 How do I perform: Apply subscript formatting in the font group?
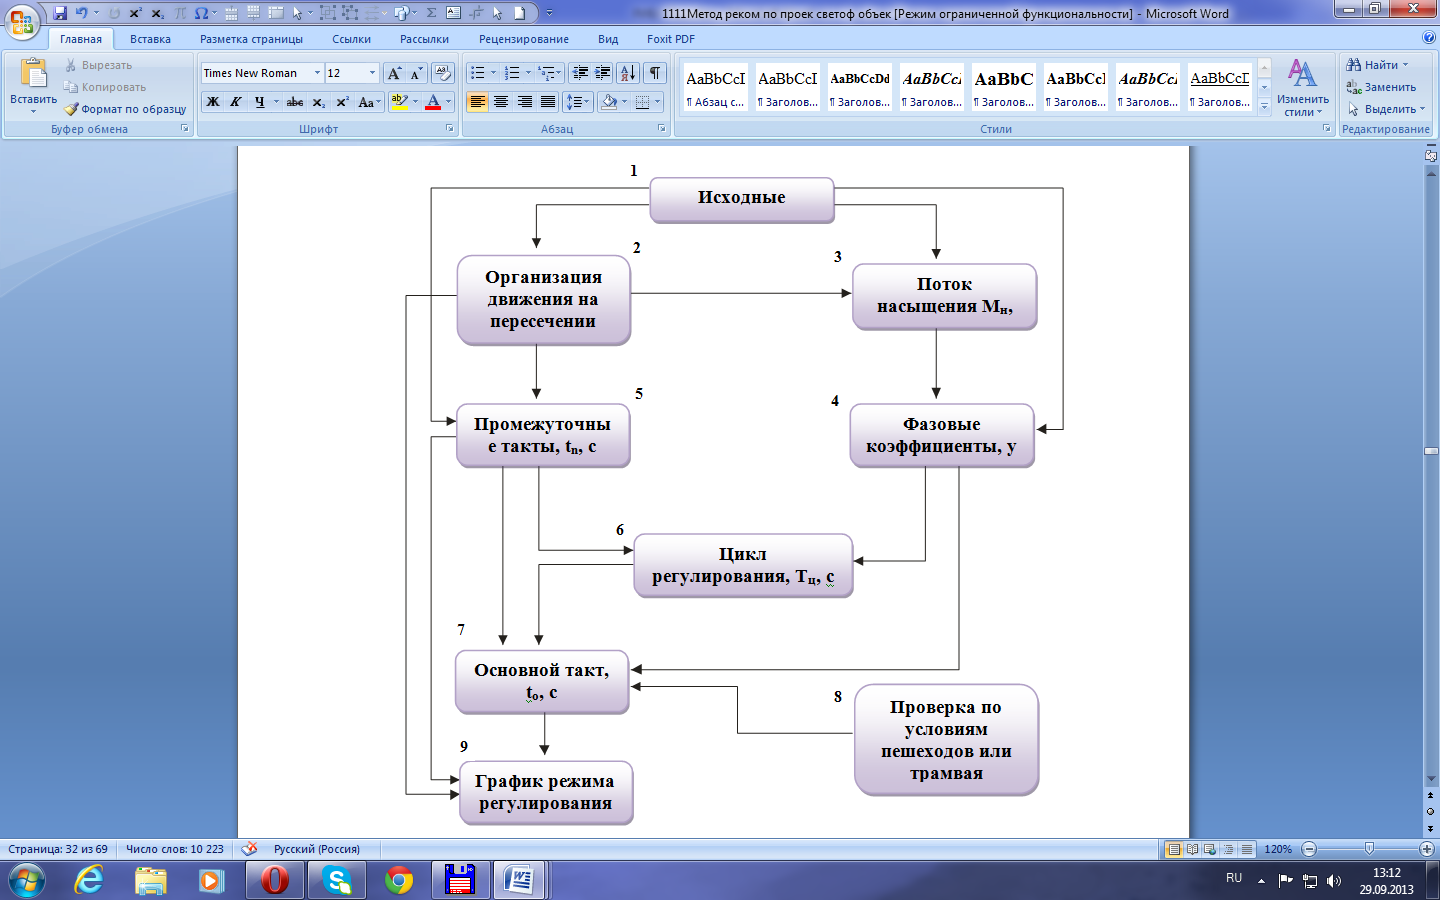(x=318, y=102)
